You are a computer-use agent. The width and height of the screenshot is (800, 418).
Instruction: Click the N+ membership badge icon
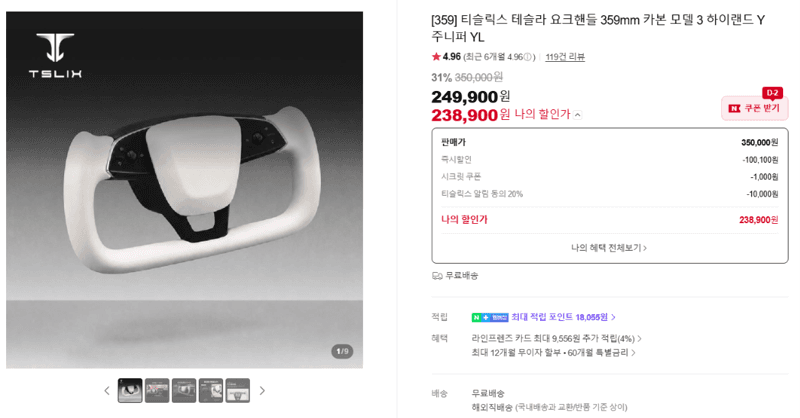[490, 317]
